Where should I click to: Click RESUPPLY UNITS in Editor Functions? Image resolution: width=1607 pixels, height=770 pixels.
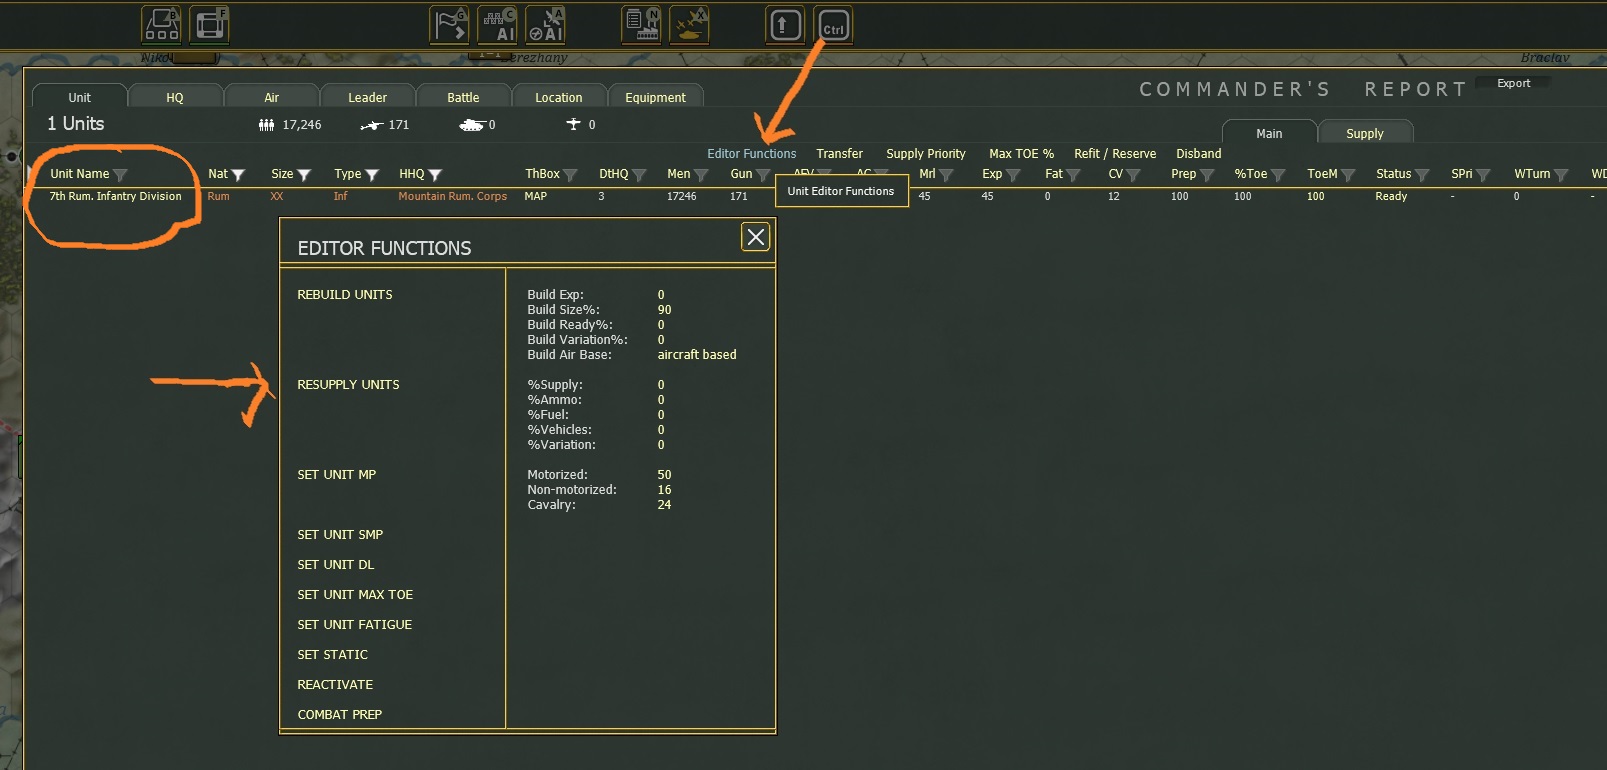(x=348, y=385)
